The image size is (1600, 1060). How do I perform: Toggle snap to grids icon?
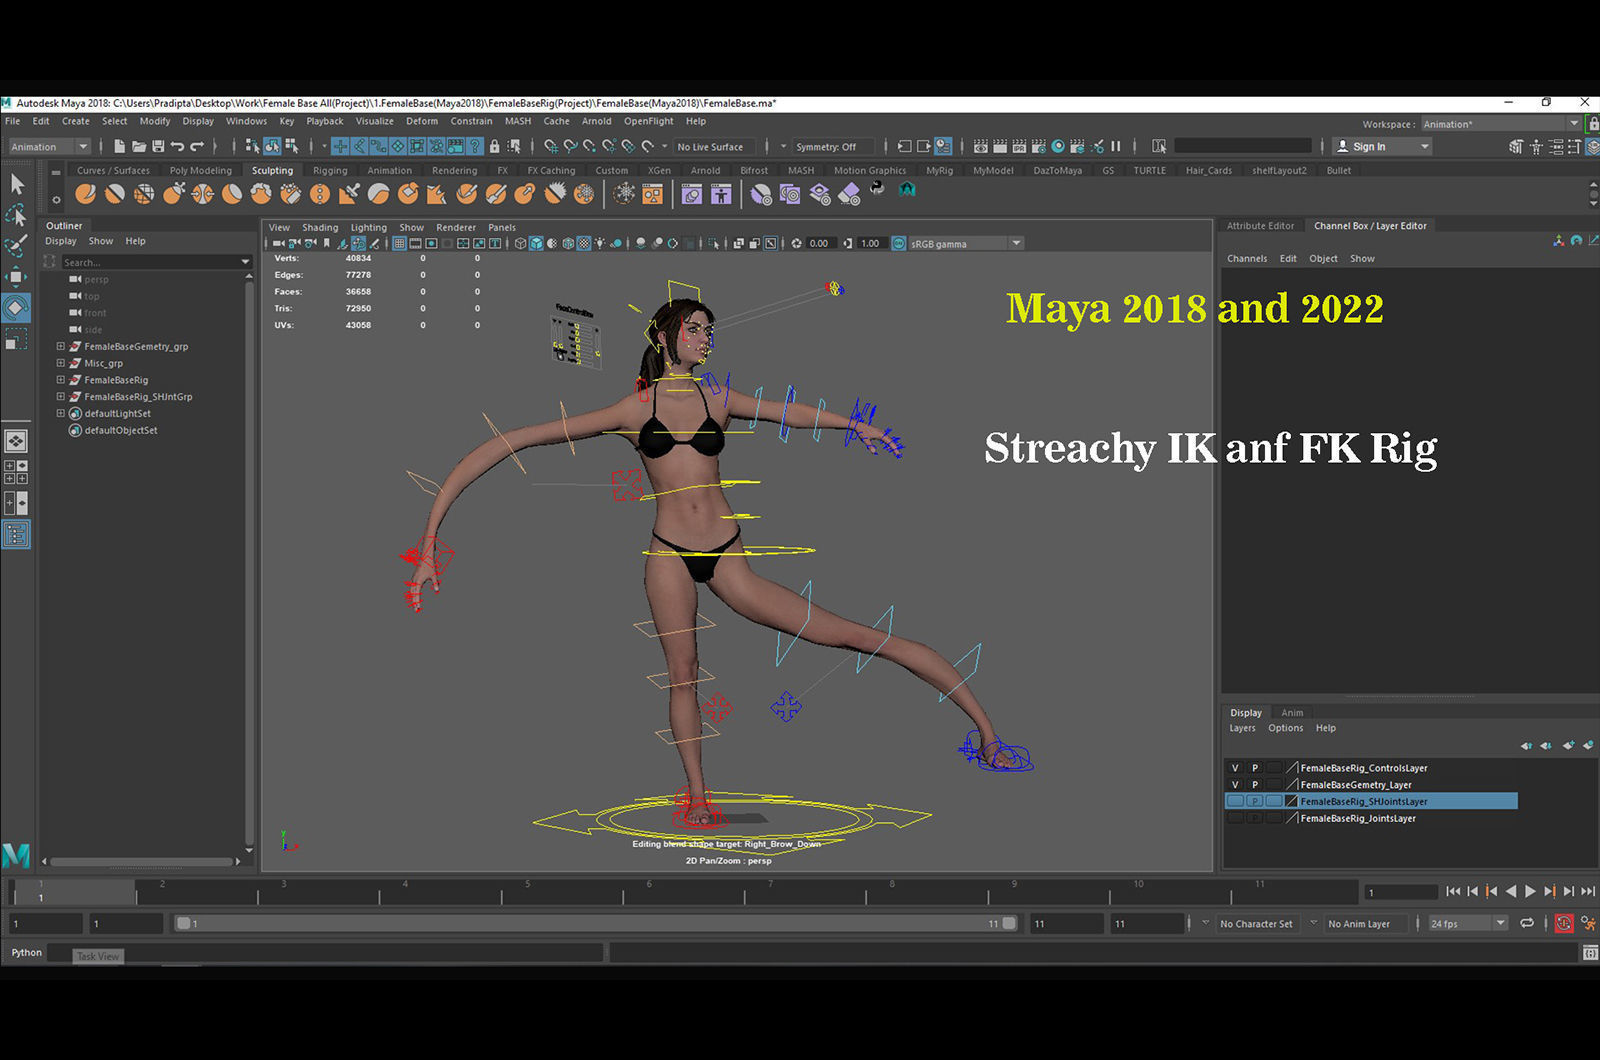[x=550, y=146]
